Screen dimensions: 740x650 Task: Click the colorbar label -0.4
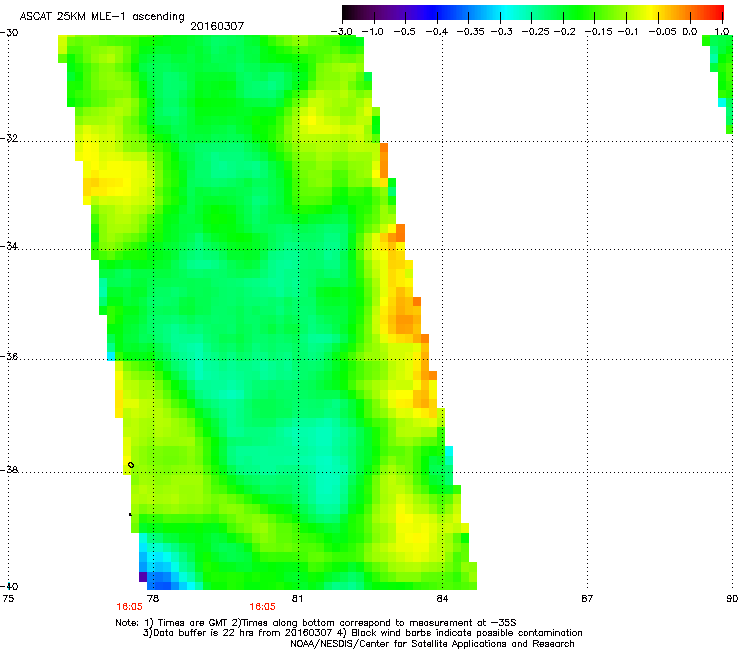[437, 32]
